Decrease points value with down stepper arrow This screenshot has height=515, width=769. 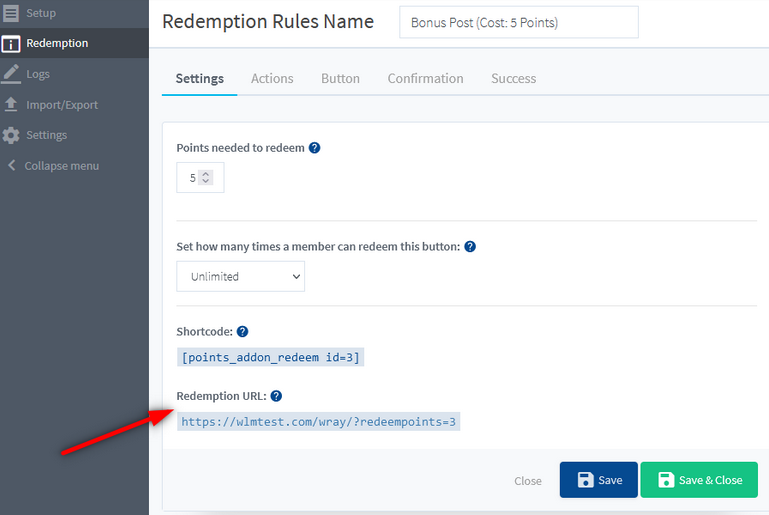coord(206,181)
